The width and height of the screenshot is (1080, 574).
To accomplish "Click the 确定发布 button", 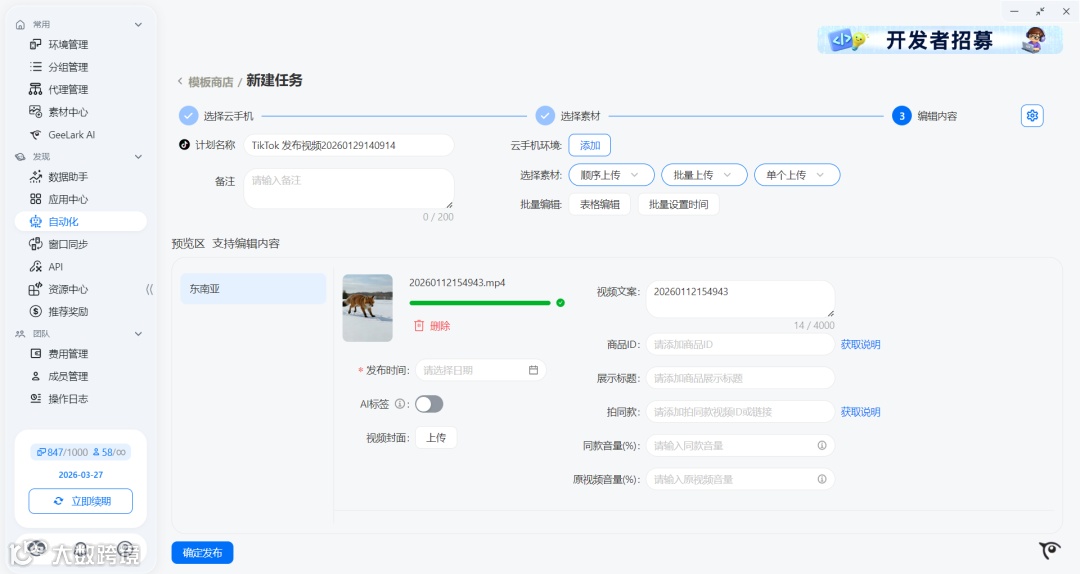I will 202,553.
